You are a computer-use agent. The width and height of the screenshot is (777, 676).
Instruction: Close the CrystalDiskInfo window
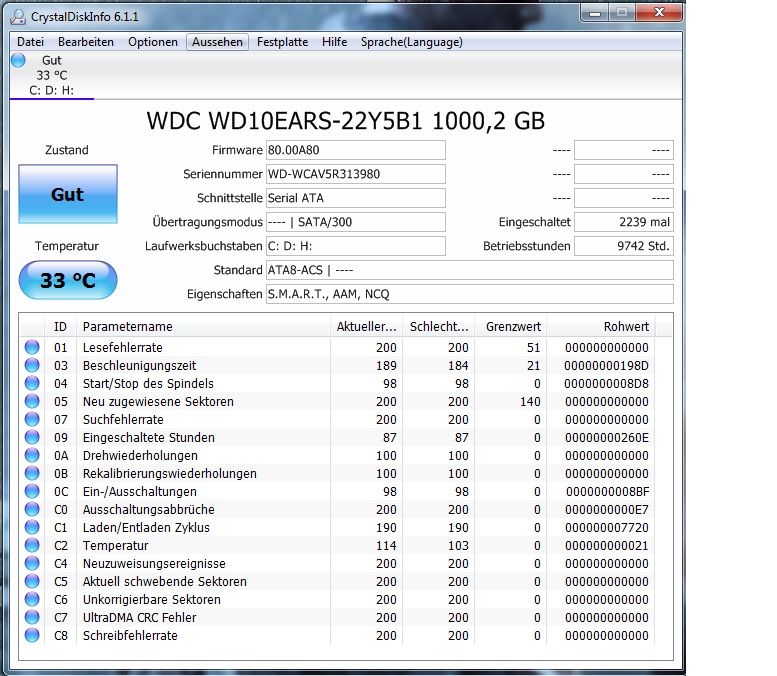659,13
